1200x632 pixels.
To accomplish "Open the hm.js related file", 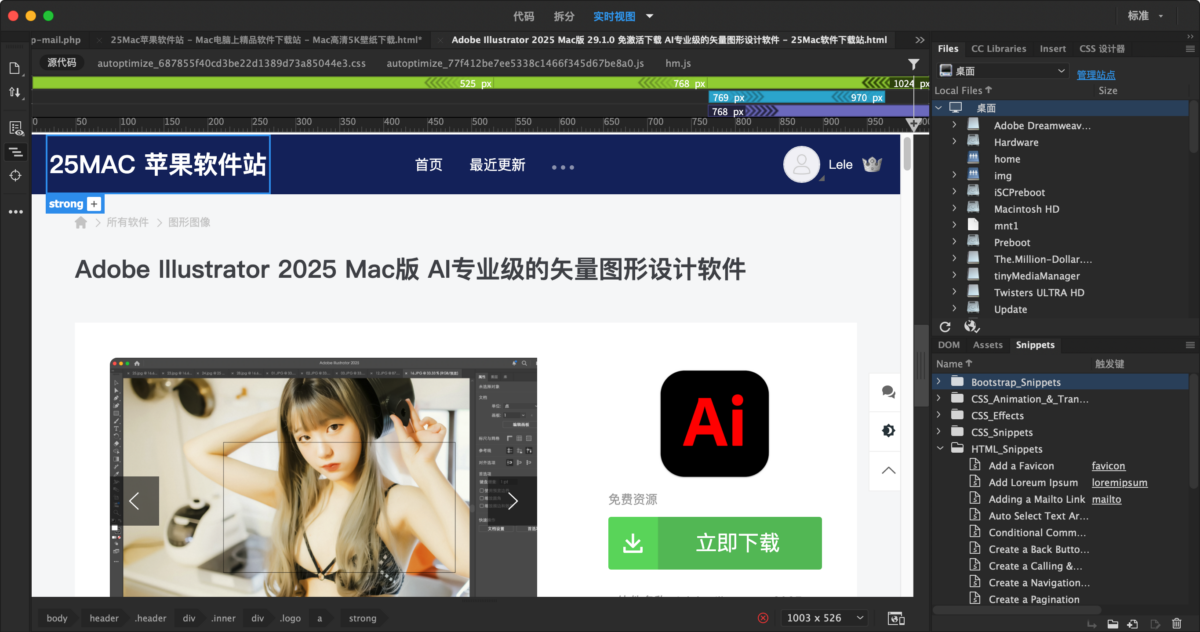I will (679, 63).
